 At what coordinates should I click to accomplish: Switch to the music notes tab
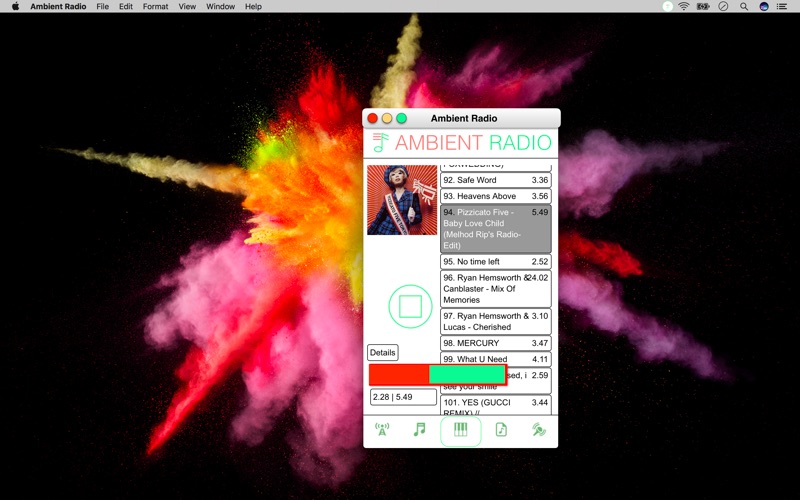(419, 430)
